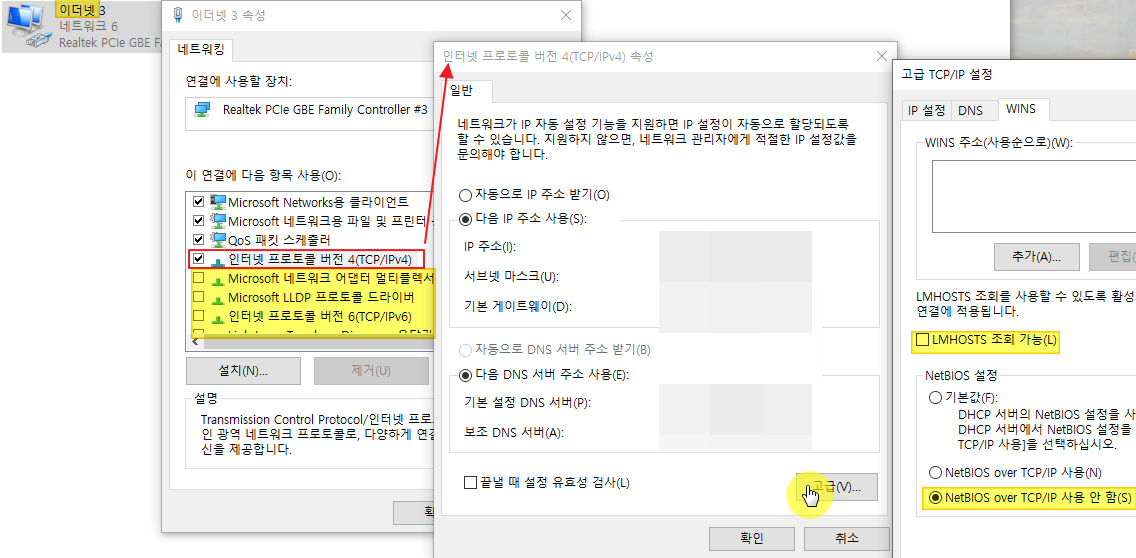Open 고급(V)... advanced settings

pos(836,487)
